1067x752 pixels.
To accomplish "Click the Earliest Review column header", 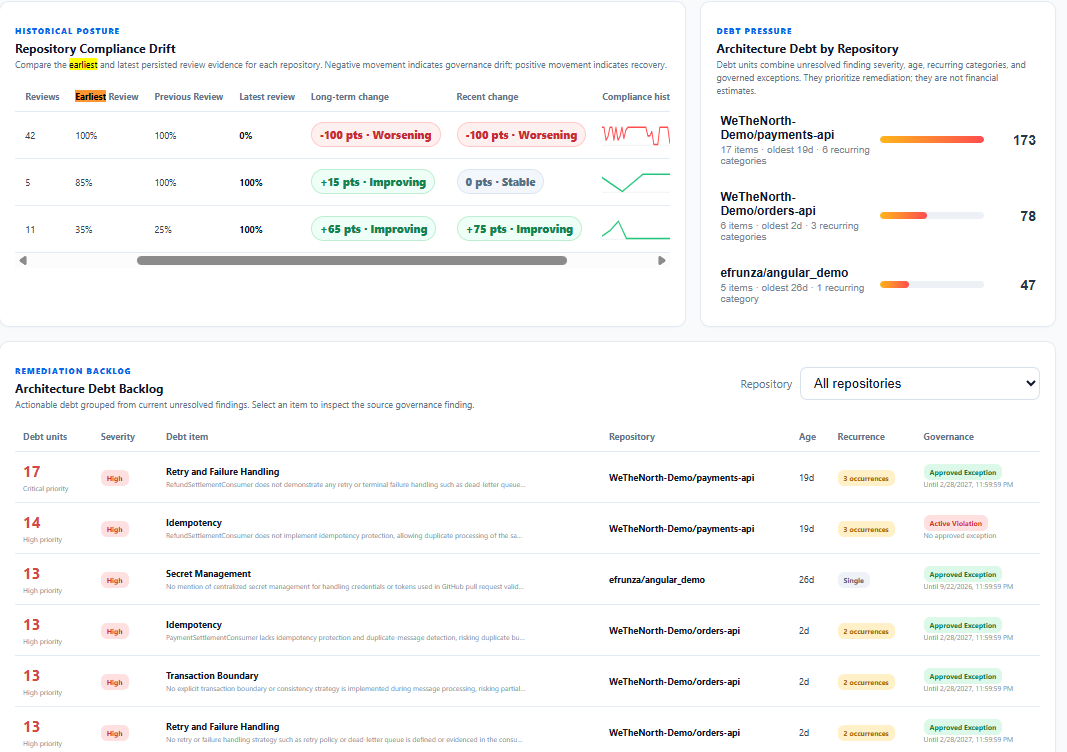I will [x=107, y=97].
